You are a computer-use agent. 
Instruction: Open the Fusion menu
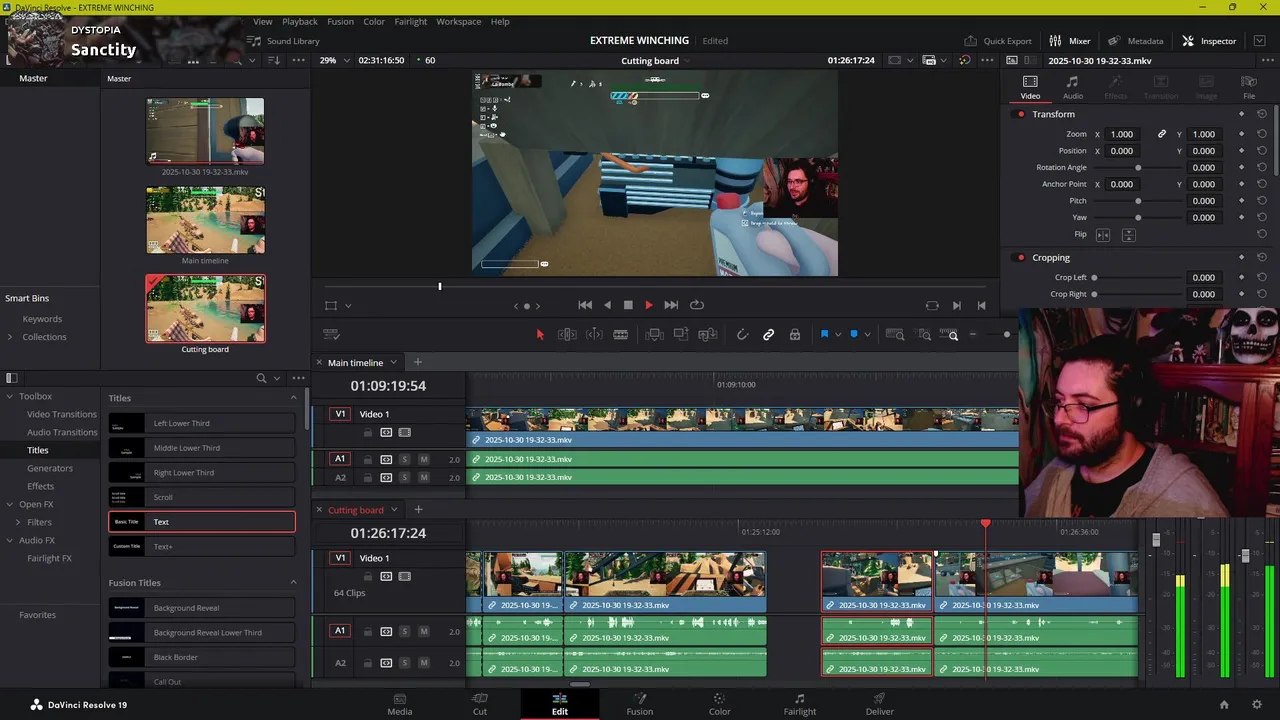pyautogui.click(x=340, y=21)
